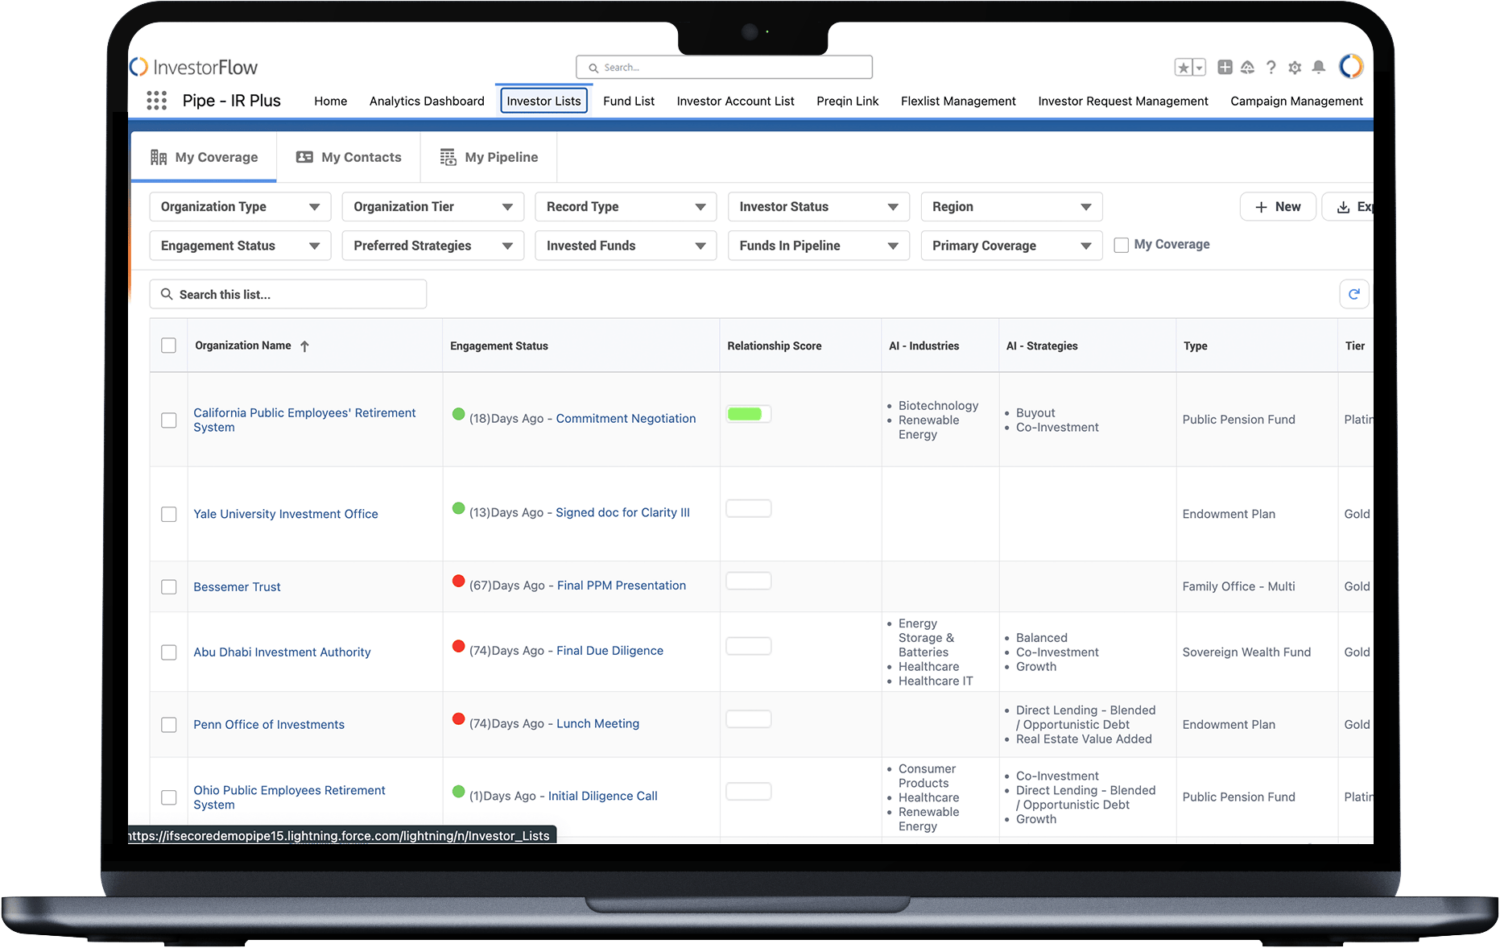Open the notifications bell
This screenshot has width=1500, height=948.
coord(1319,67)
